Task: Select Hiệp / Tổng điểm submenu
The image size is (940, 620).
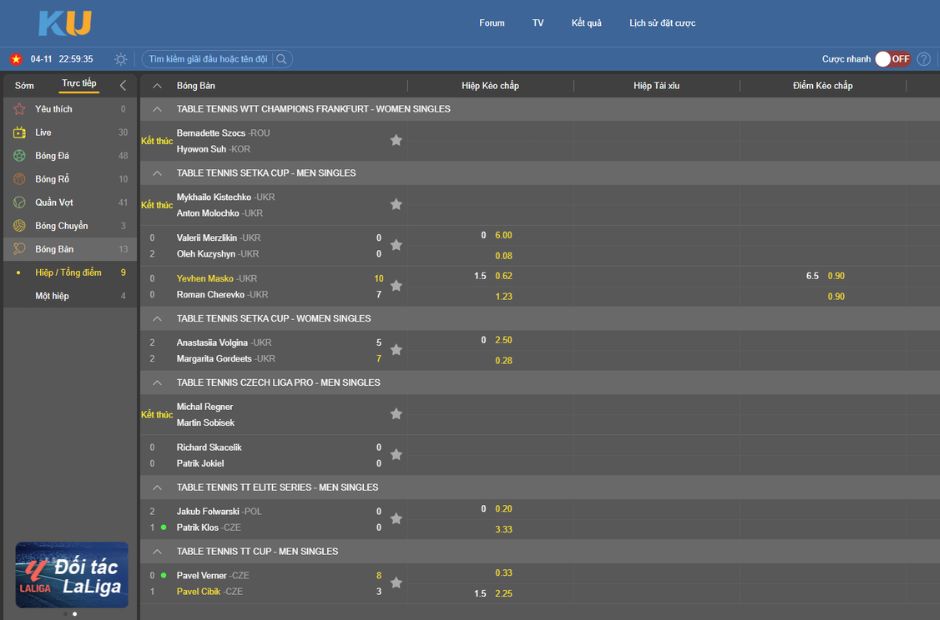Action: click(x=68, y=272)
